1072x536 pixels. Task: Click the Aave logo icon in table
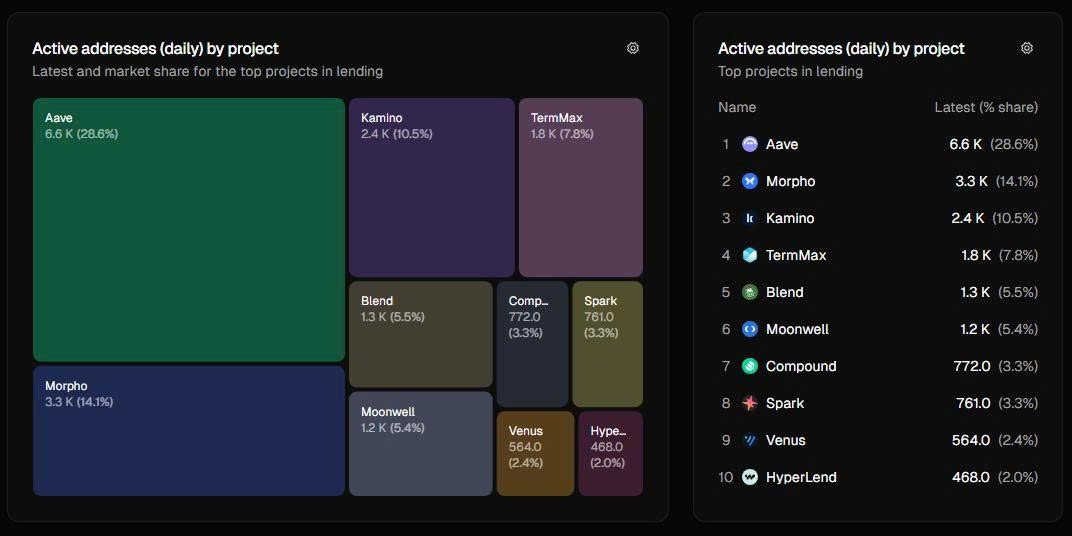pos(750,144)
